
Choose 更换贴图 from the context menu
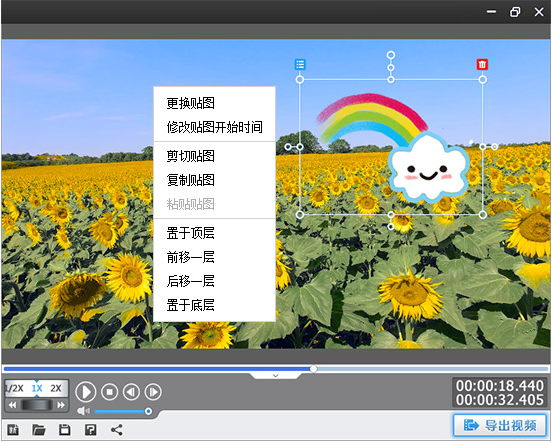pos(190,103)
